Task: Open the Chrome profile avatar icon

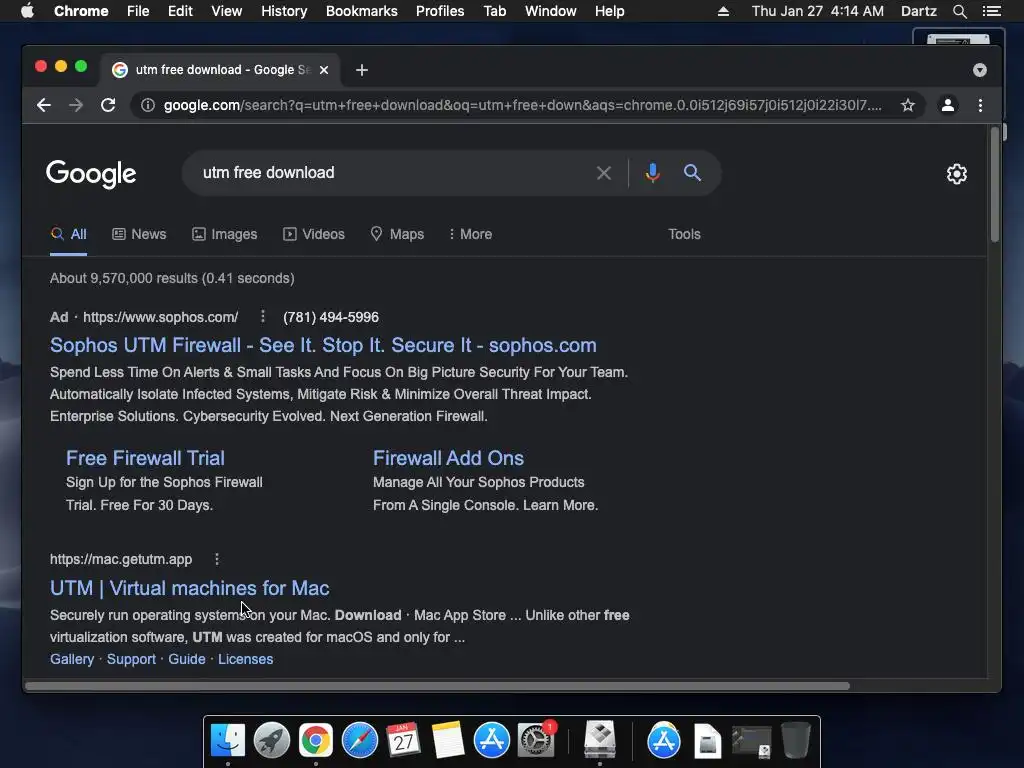Action: (948, 105)
